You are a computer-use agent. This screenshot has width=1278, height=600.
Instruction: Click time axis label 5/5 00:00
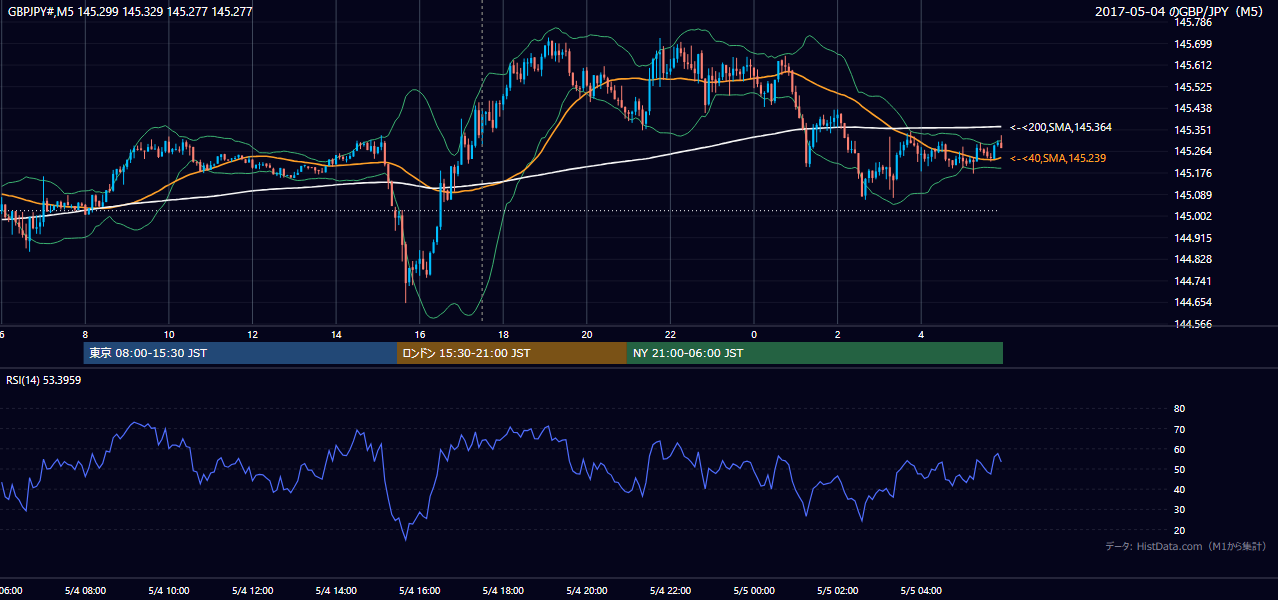coord(754,591)
